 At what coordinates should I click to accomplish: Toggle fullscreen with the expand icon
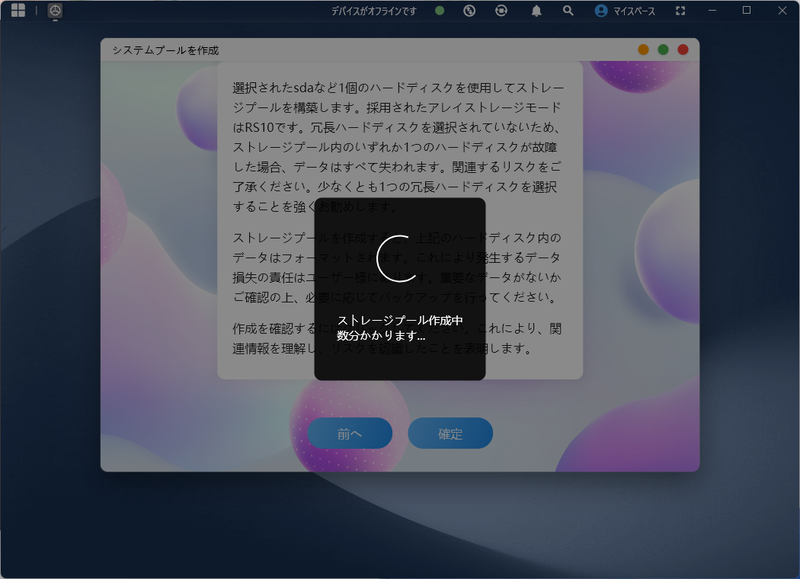click(679, 10)
